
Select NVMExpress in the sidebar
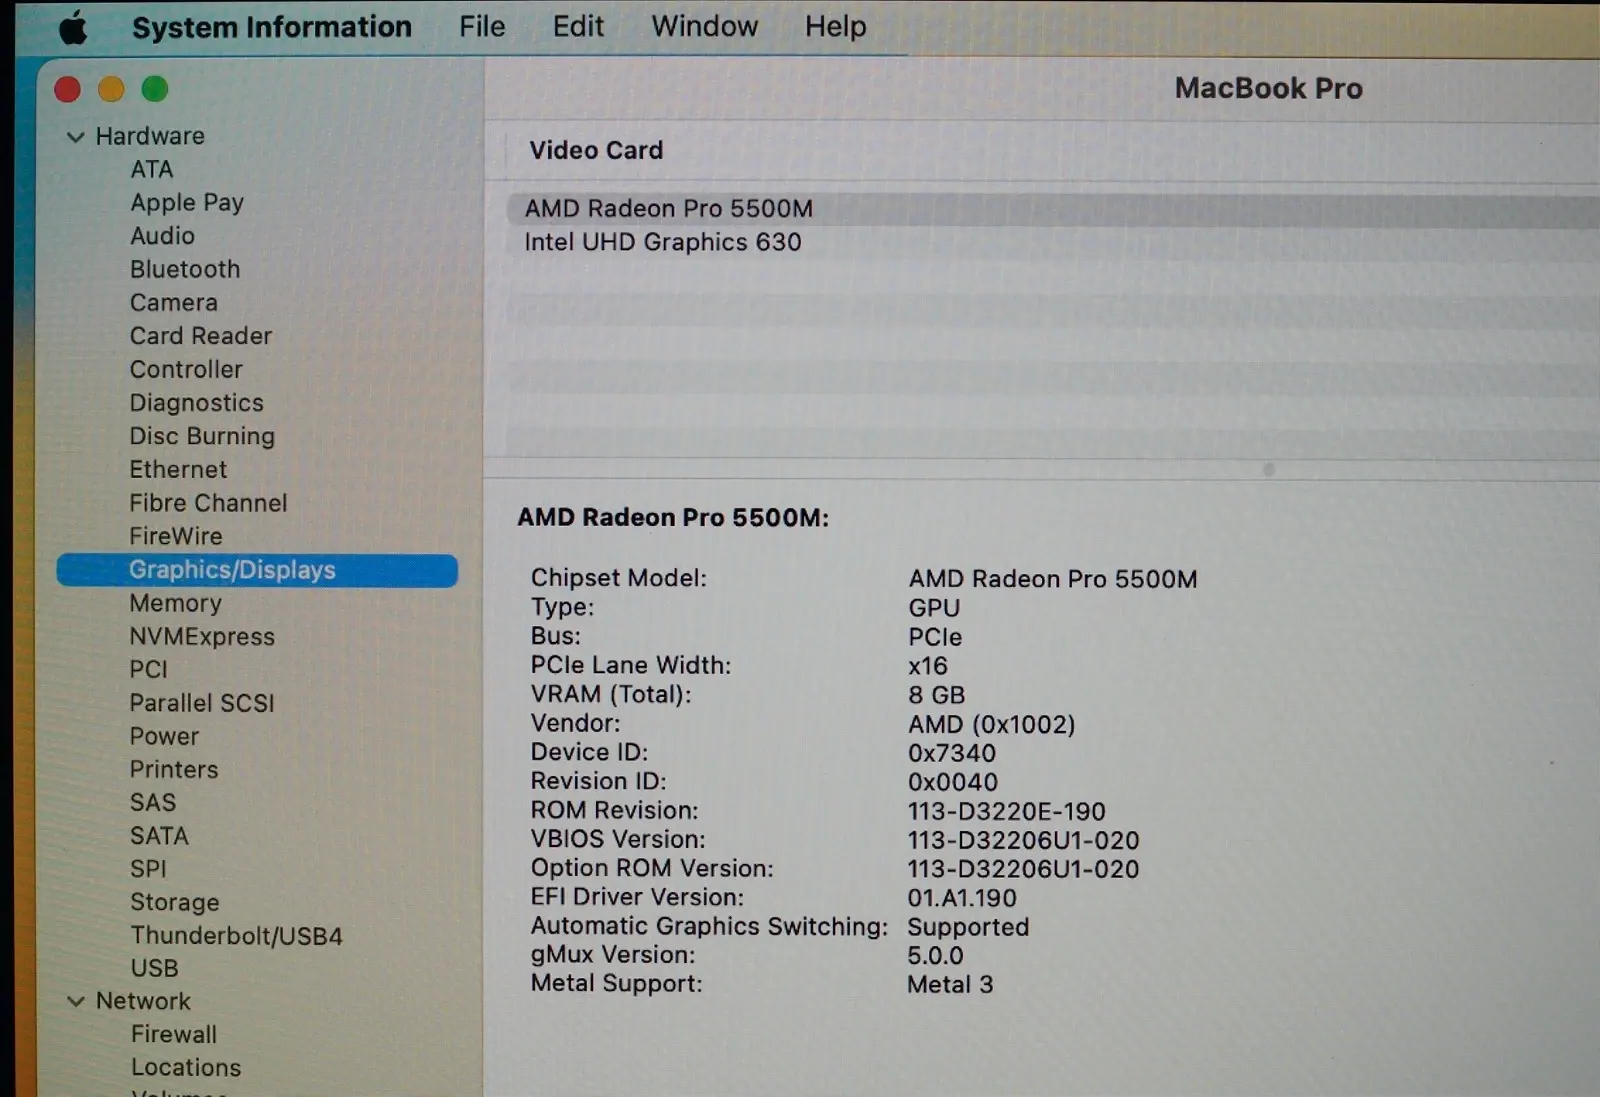point(202,637)
